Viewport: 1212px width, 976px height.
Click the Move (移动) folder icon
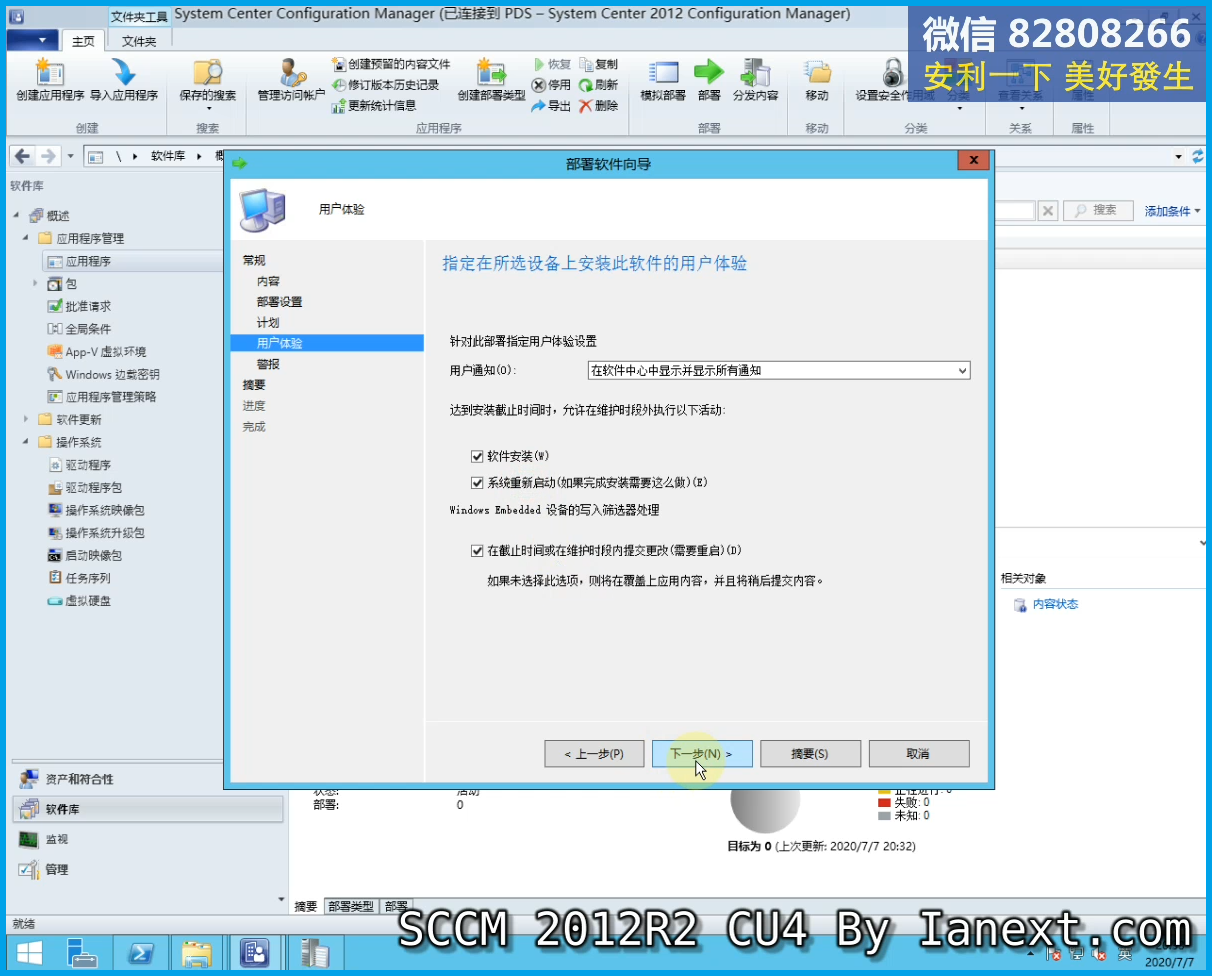tap(817, 80)
